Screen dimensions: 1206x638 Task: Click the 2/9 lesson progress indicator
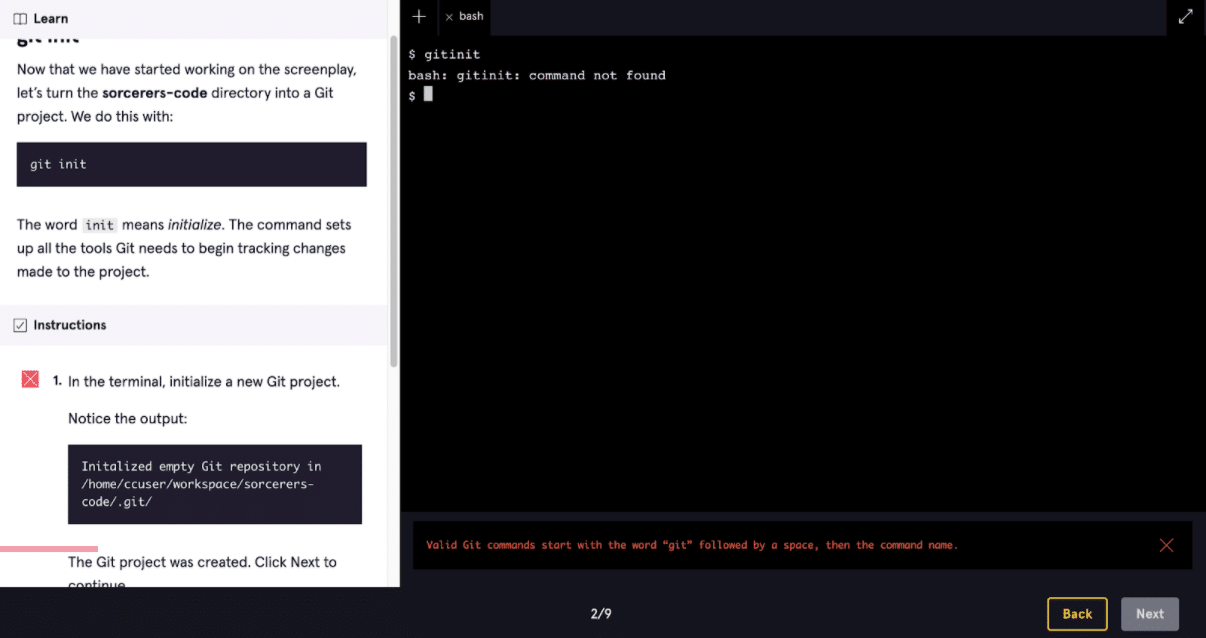[x=601, y=614]
